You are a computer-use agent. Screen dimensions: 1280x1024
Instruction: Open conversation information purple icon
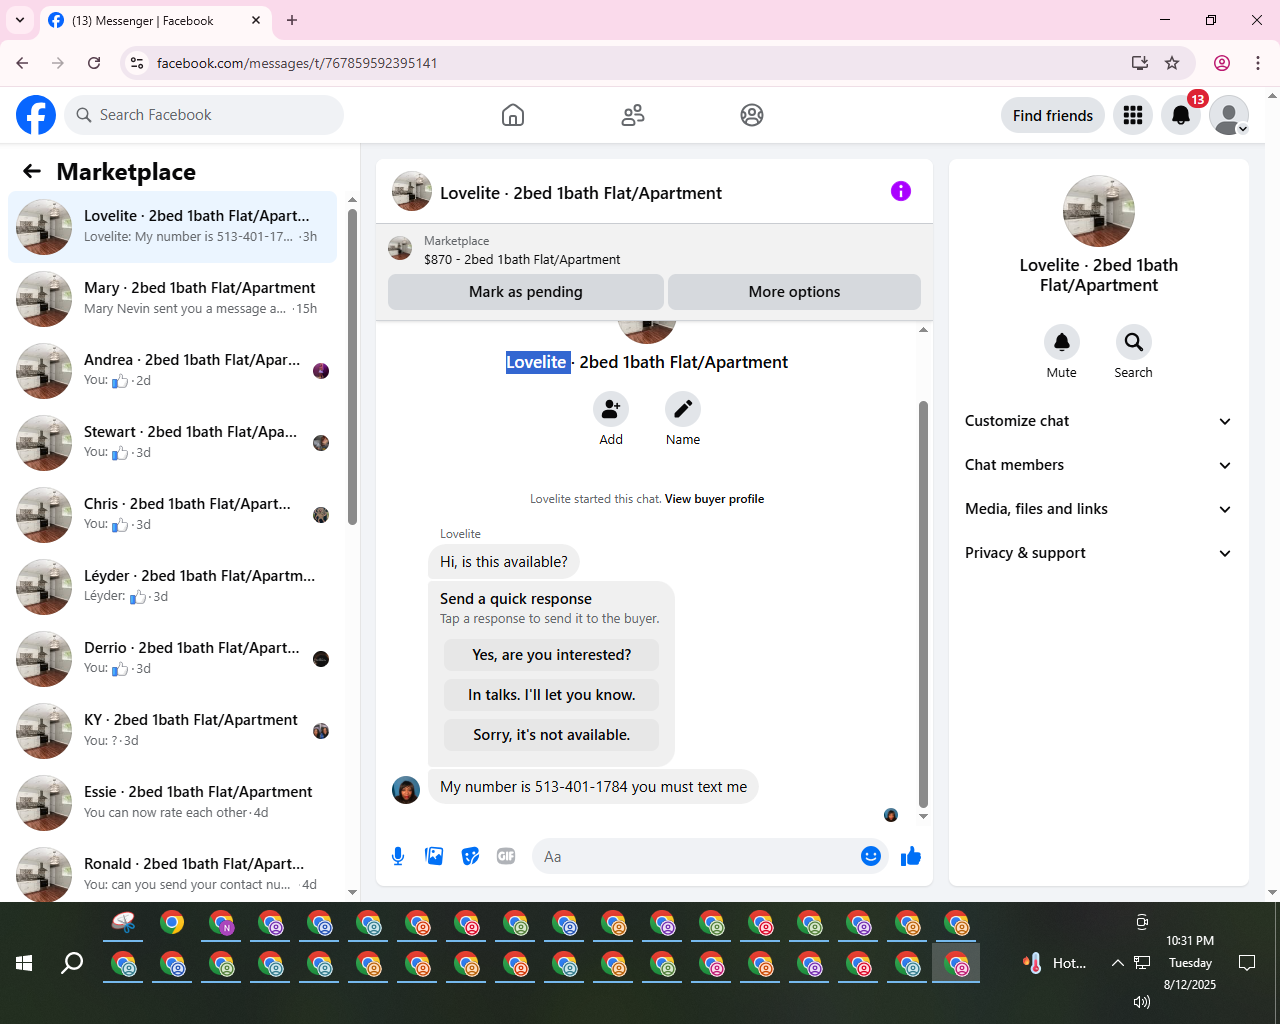(901, 191)
